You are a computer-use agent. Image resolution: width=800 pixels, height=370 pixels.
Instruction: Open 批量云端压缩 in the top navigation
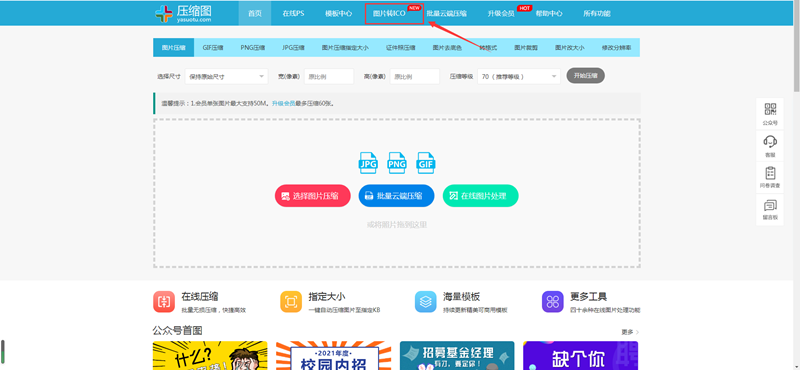pyautogui.click(x=446, y=14)
